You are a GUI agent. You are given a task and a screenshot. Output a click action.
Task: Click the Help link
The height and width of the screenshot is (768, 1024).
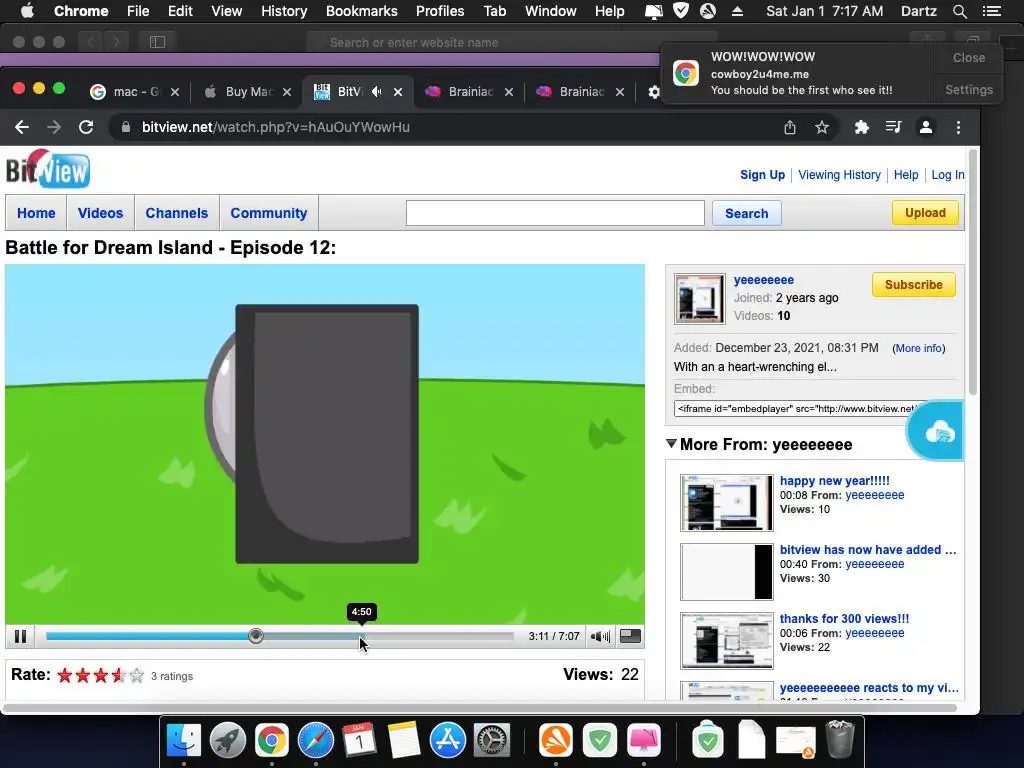906,174
